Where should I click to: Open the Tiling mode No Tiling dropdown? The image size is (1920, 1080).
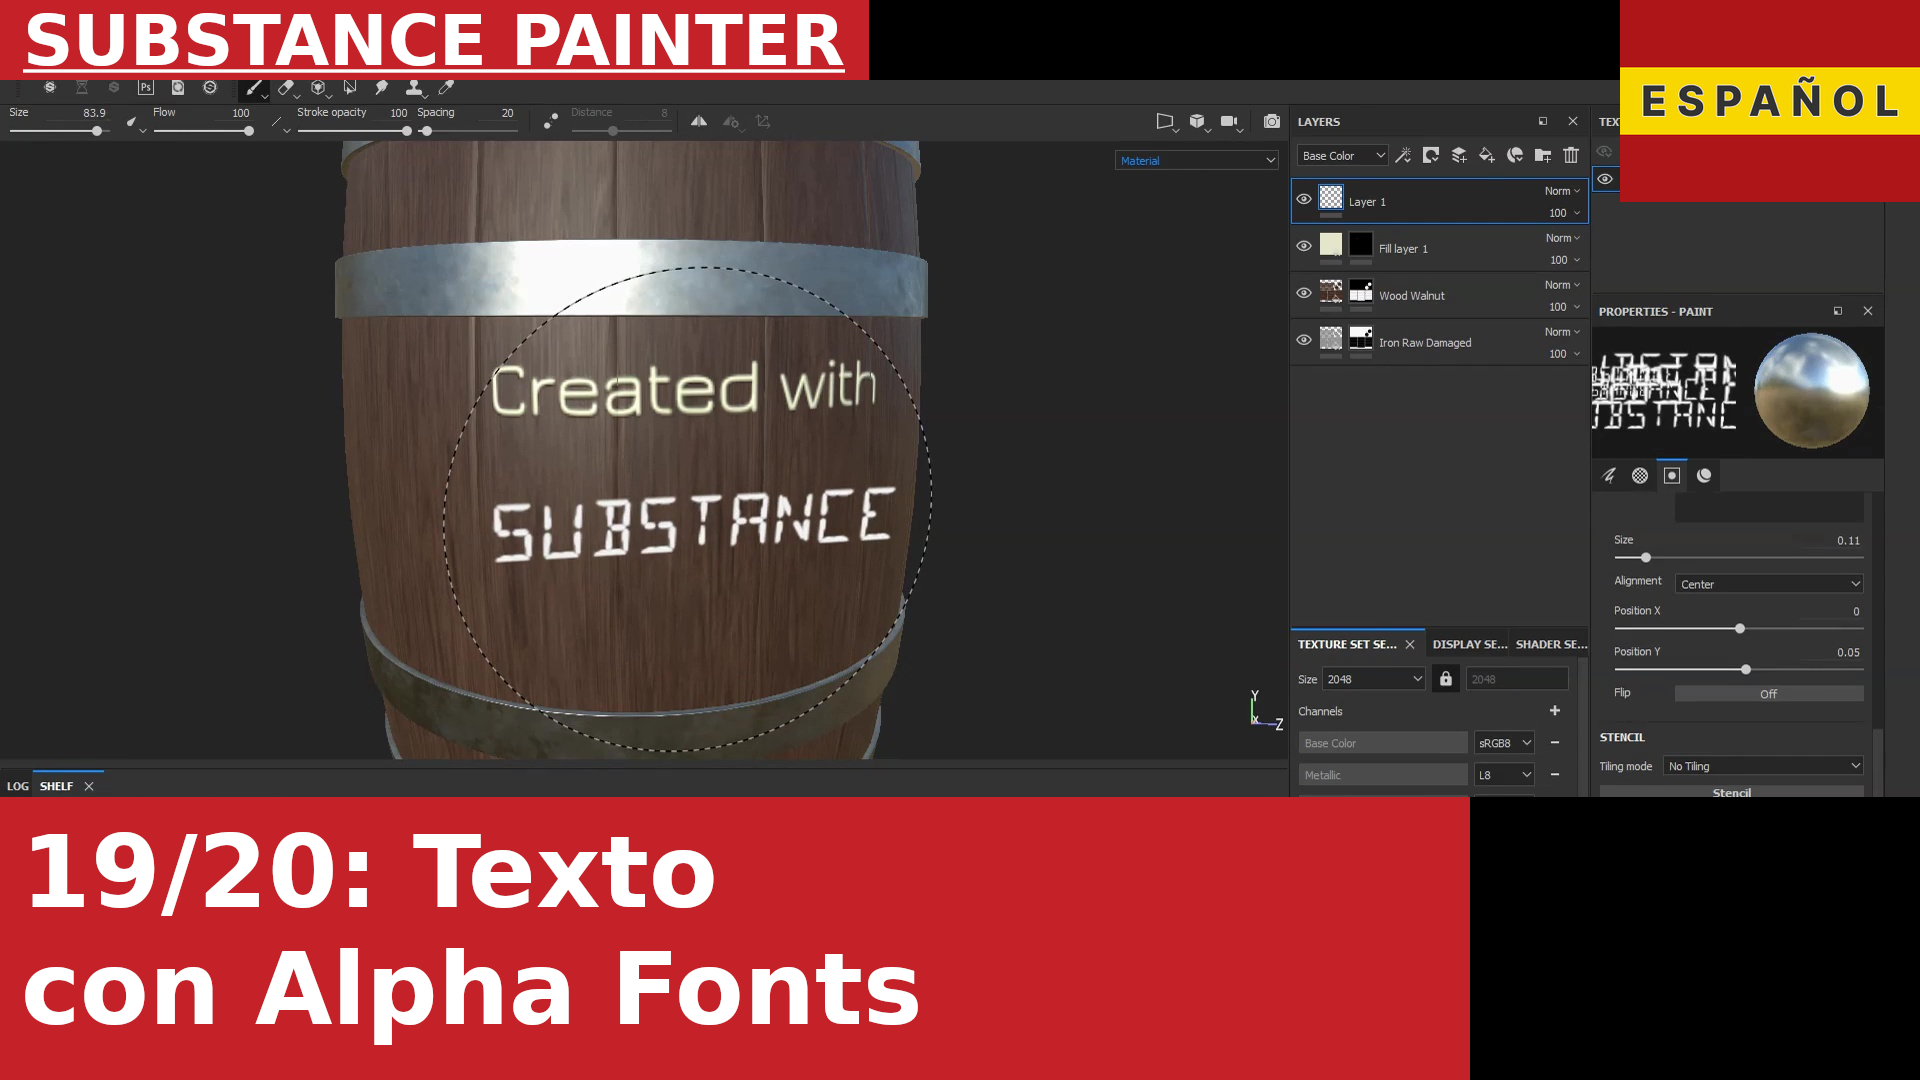click(x=1763, y=766)
